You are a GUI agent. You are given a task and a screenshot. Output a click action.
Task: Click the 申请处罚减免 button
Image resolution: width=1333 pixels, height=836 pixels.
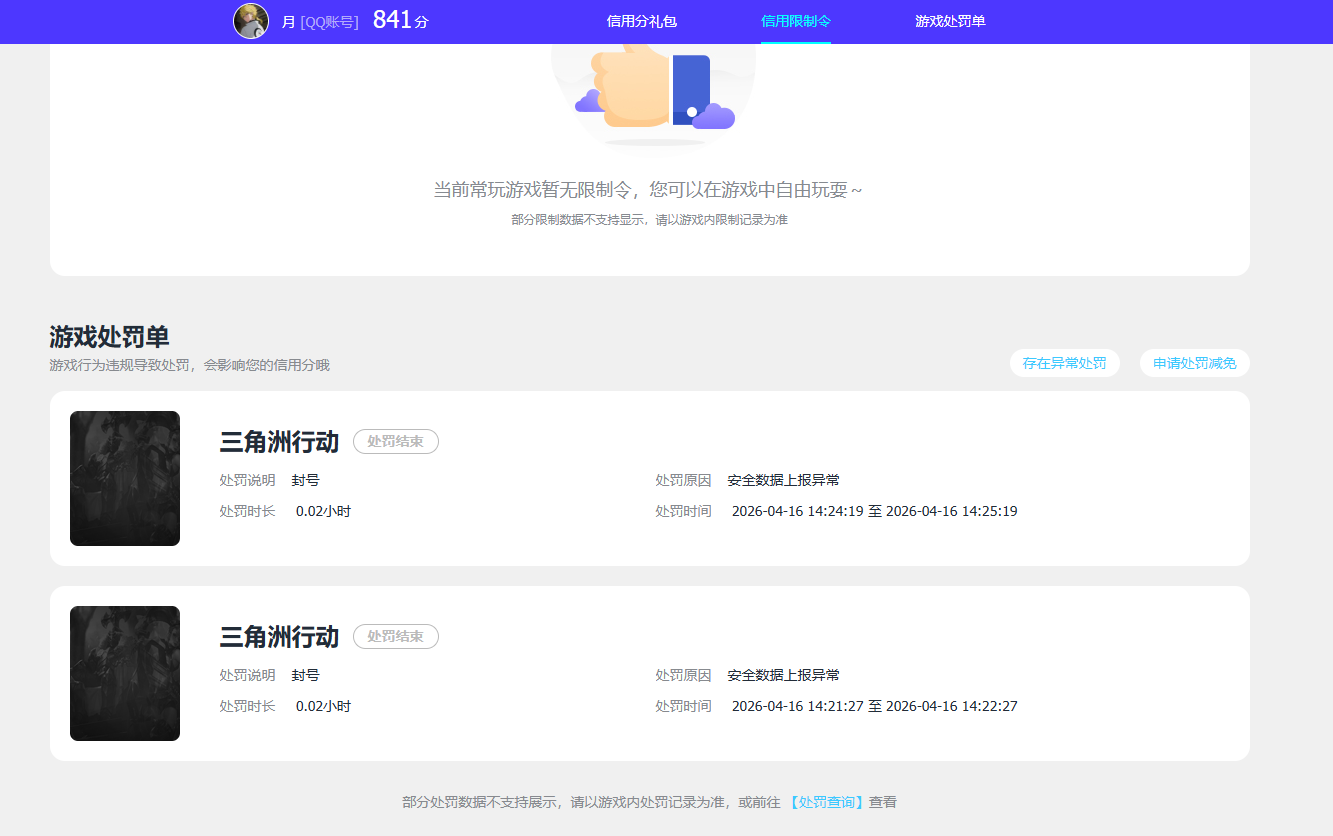pos(1195,363)
